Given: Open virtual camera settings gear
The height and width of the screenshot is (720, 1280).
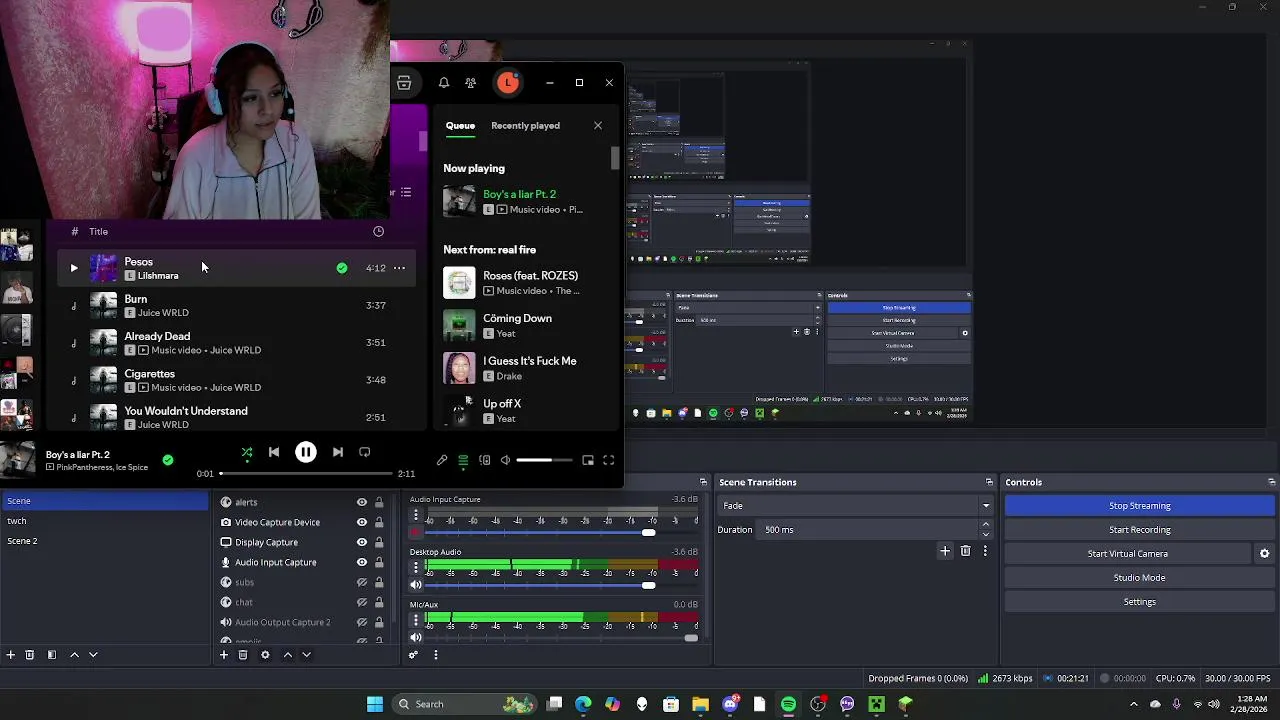Looking at the screenshot, I should coord(1264,554).
